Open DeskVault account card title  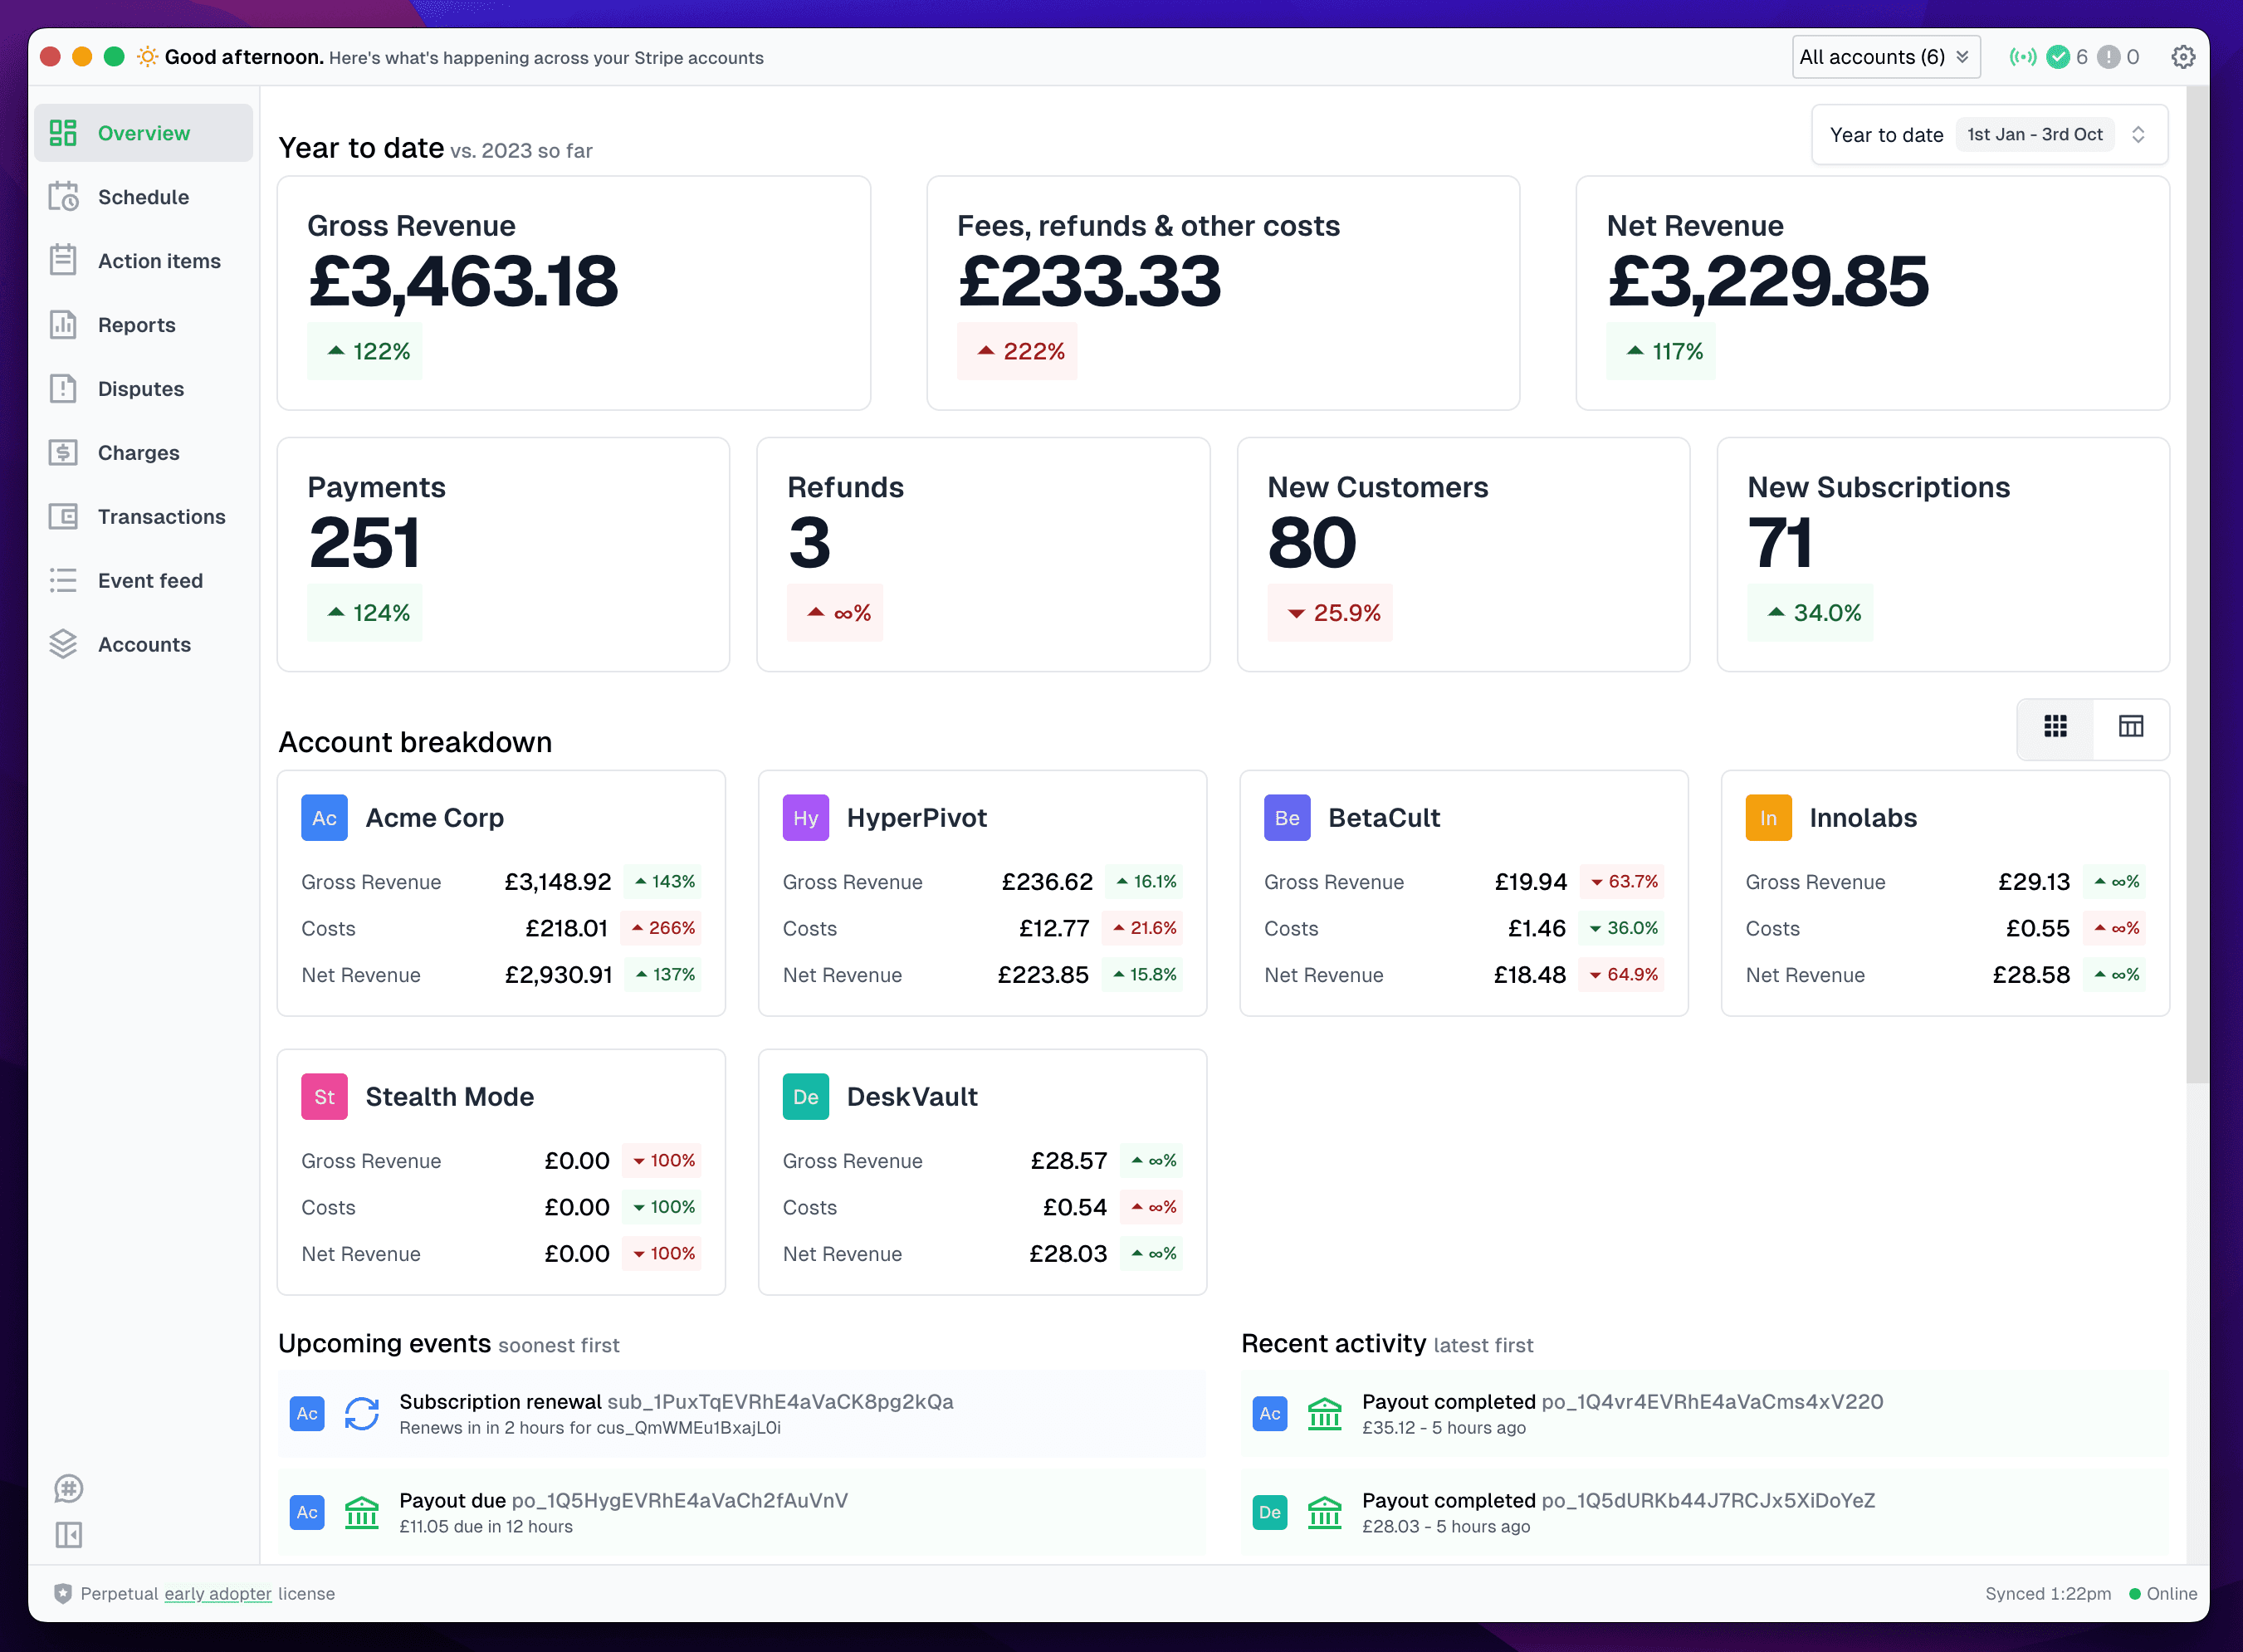click(x=912, y=1097)
